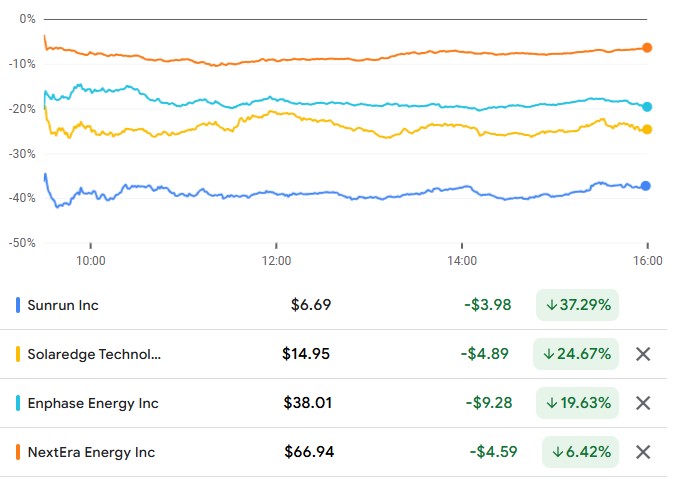Viewport: 676px width, 487px height.
Task: Click the Sunrun Inc blue color marker
Action: tap(18, 305)
